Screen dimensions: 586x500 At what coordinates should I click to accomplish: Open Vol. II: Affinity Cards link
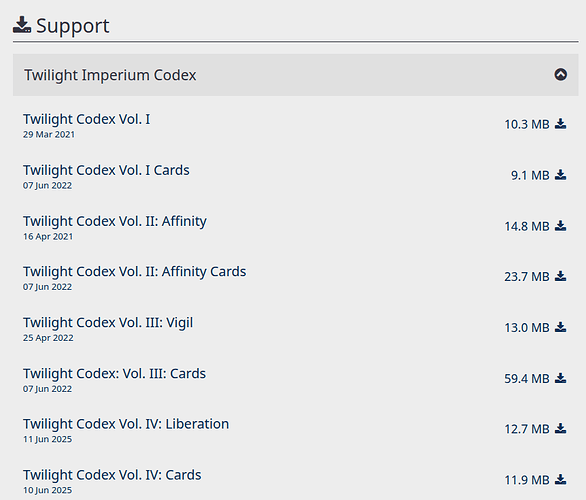[135, 272]
